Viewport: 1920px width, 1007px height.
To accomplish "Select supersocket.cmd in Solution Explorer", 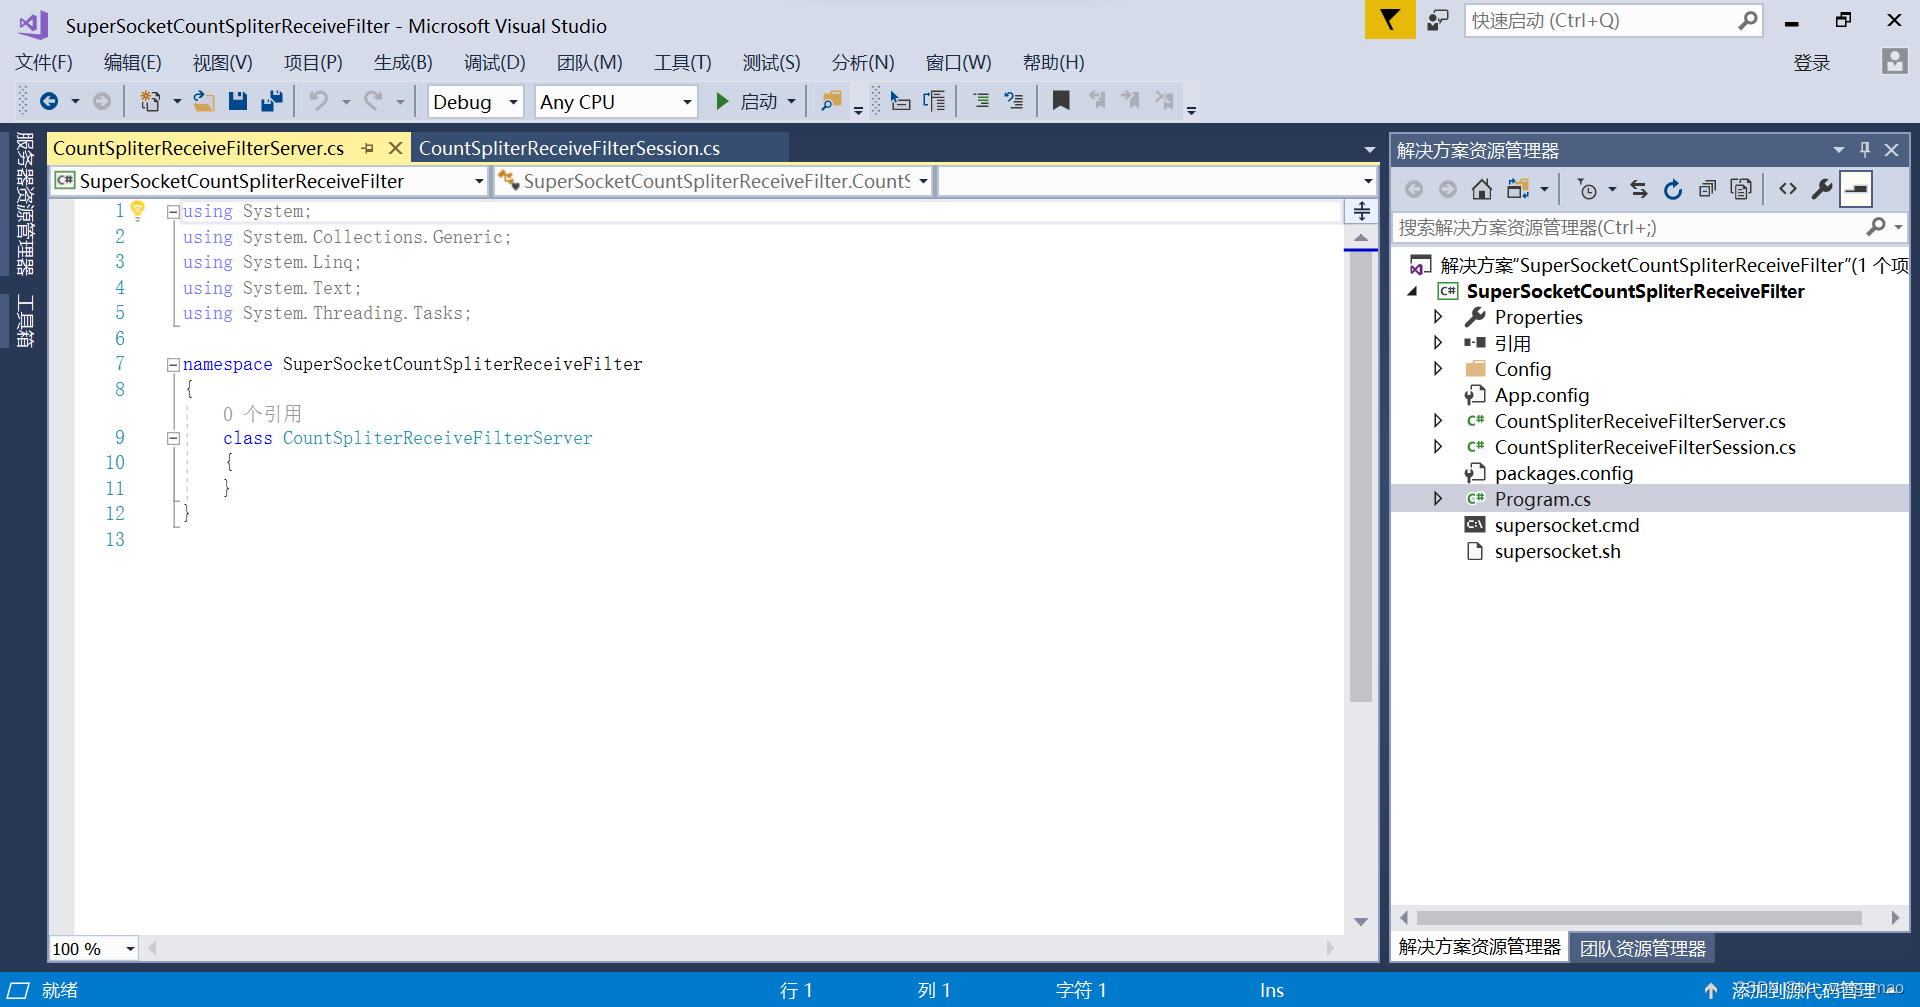I will (x=1566, y=525).
